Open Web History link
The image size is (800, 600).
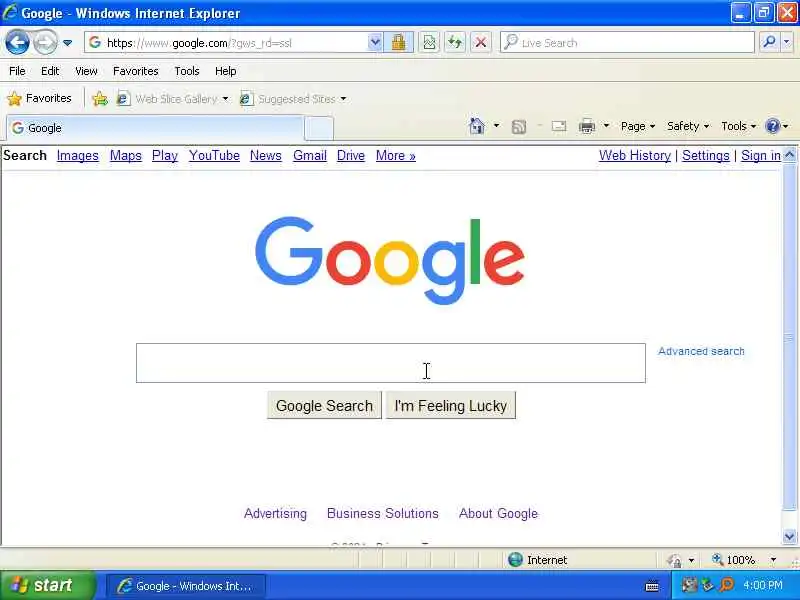click(x=635, y=156)
